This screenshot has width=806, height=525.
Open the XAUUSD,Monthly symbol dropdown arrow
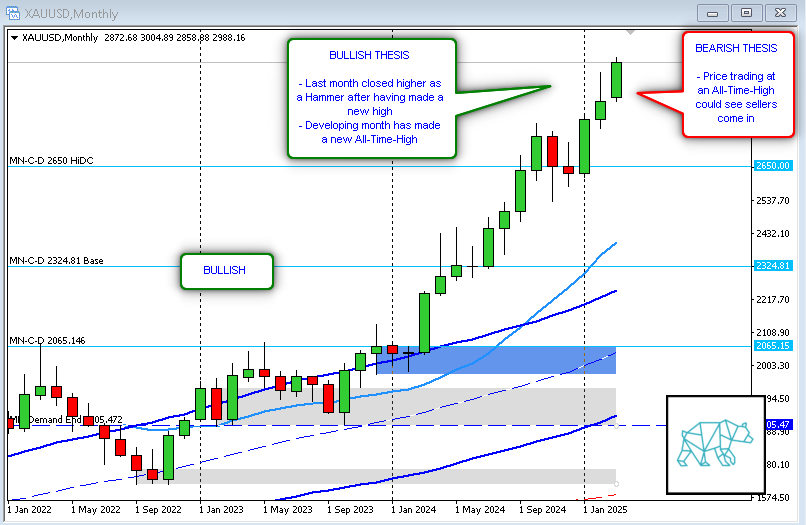14,37
